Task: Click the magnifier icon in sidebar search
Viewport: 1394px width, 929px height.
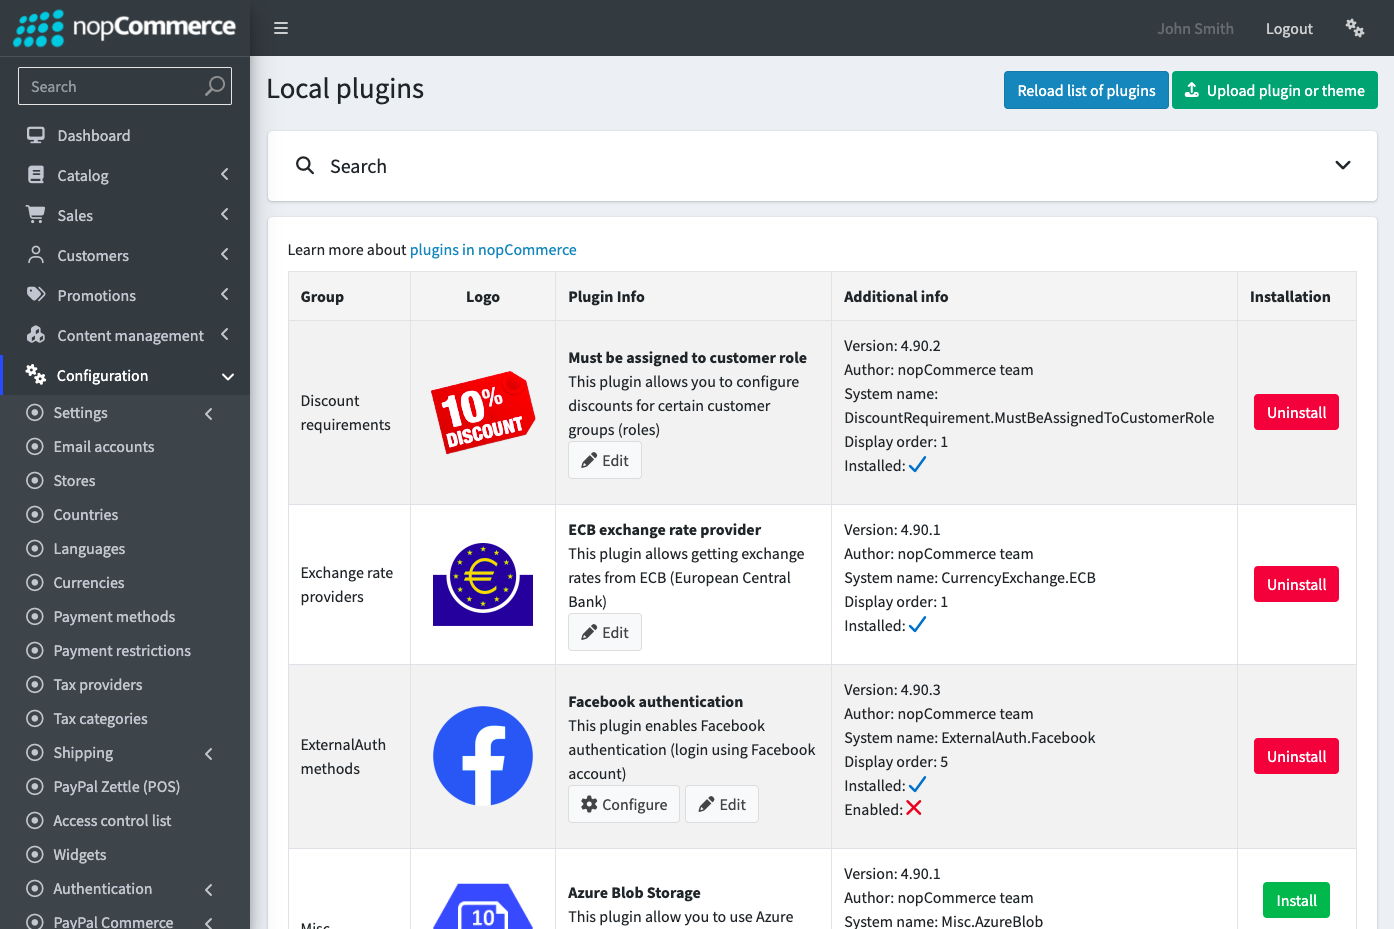Action: 214,86
